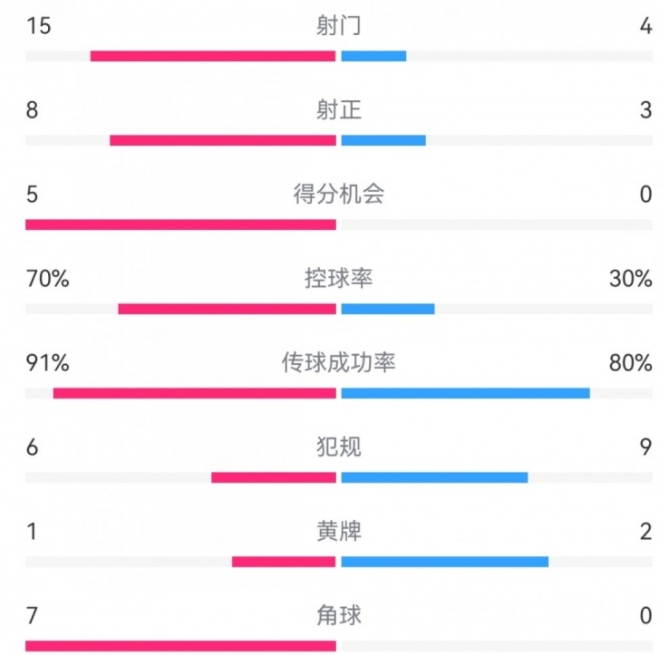This screenshot has height=655, width=666.
Task: Select the 得分机会 label
Action: (337, 194)
